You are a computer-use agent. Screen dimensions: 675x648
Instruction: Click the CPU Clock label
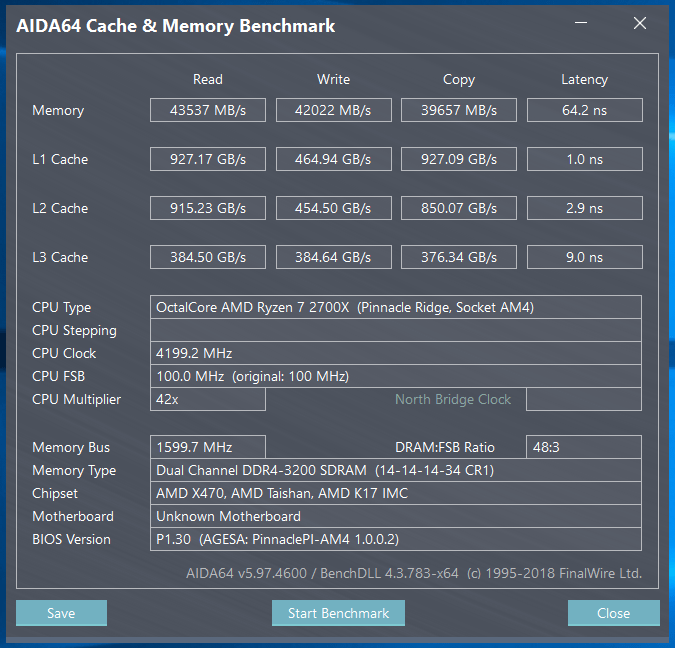[x=64, y=353]
